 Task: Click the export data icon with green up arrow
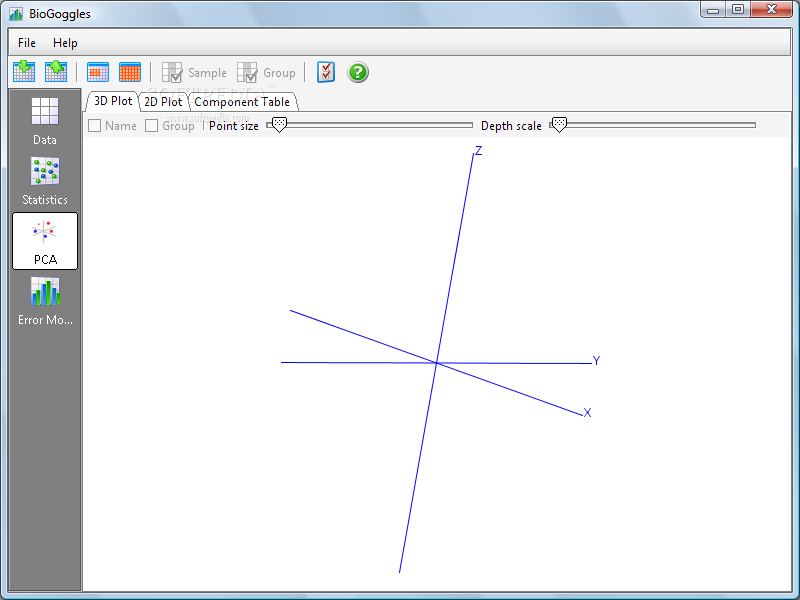(56, 71)
